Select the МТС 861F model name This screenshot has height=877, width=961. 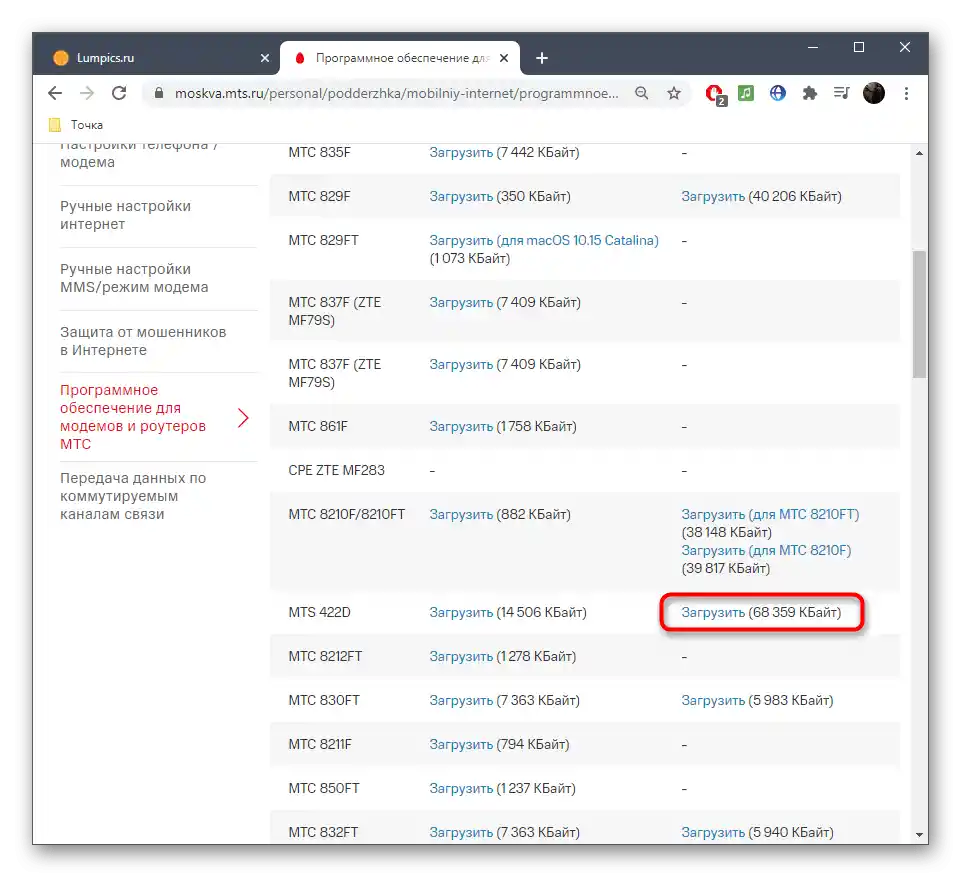(x=318, y=427)
